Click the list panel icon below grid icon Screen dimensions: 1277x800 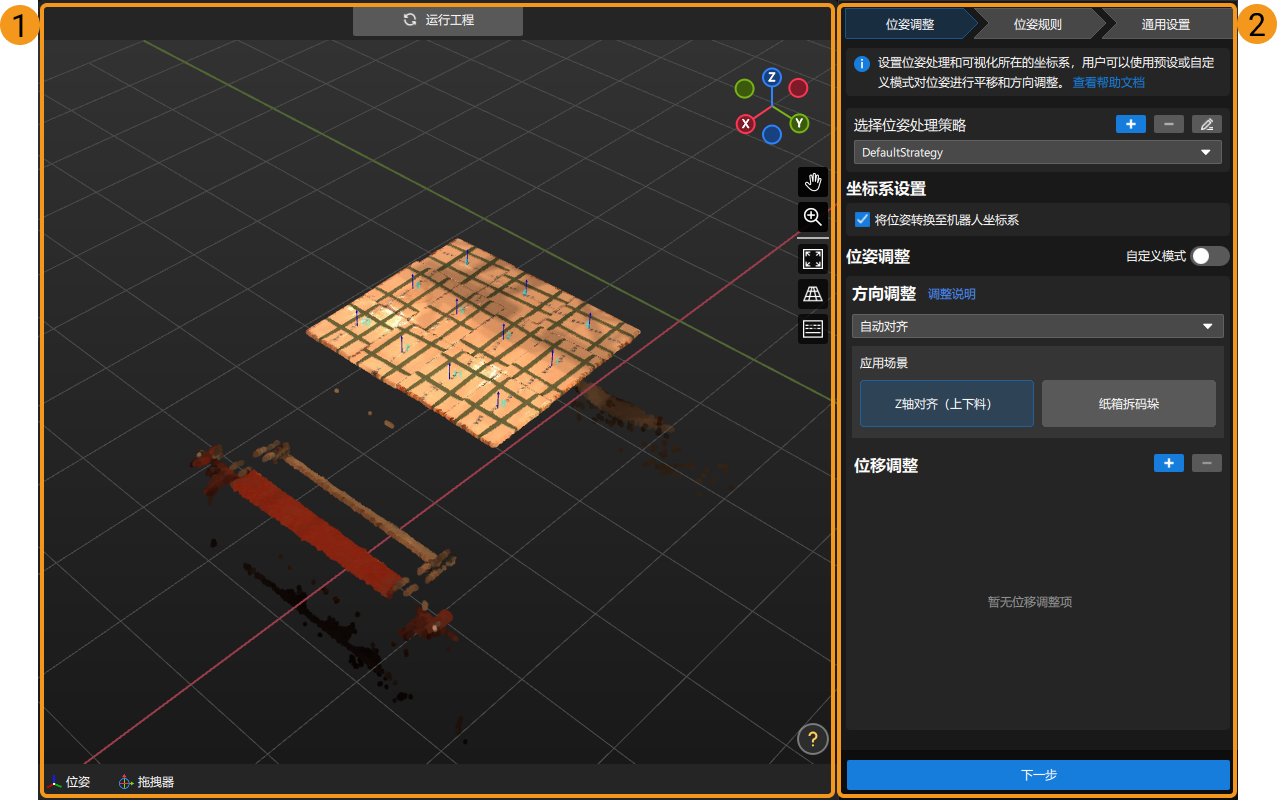[x=813, y=328]
